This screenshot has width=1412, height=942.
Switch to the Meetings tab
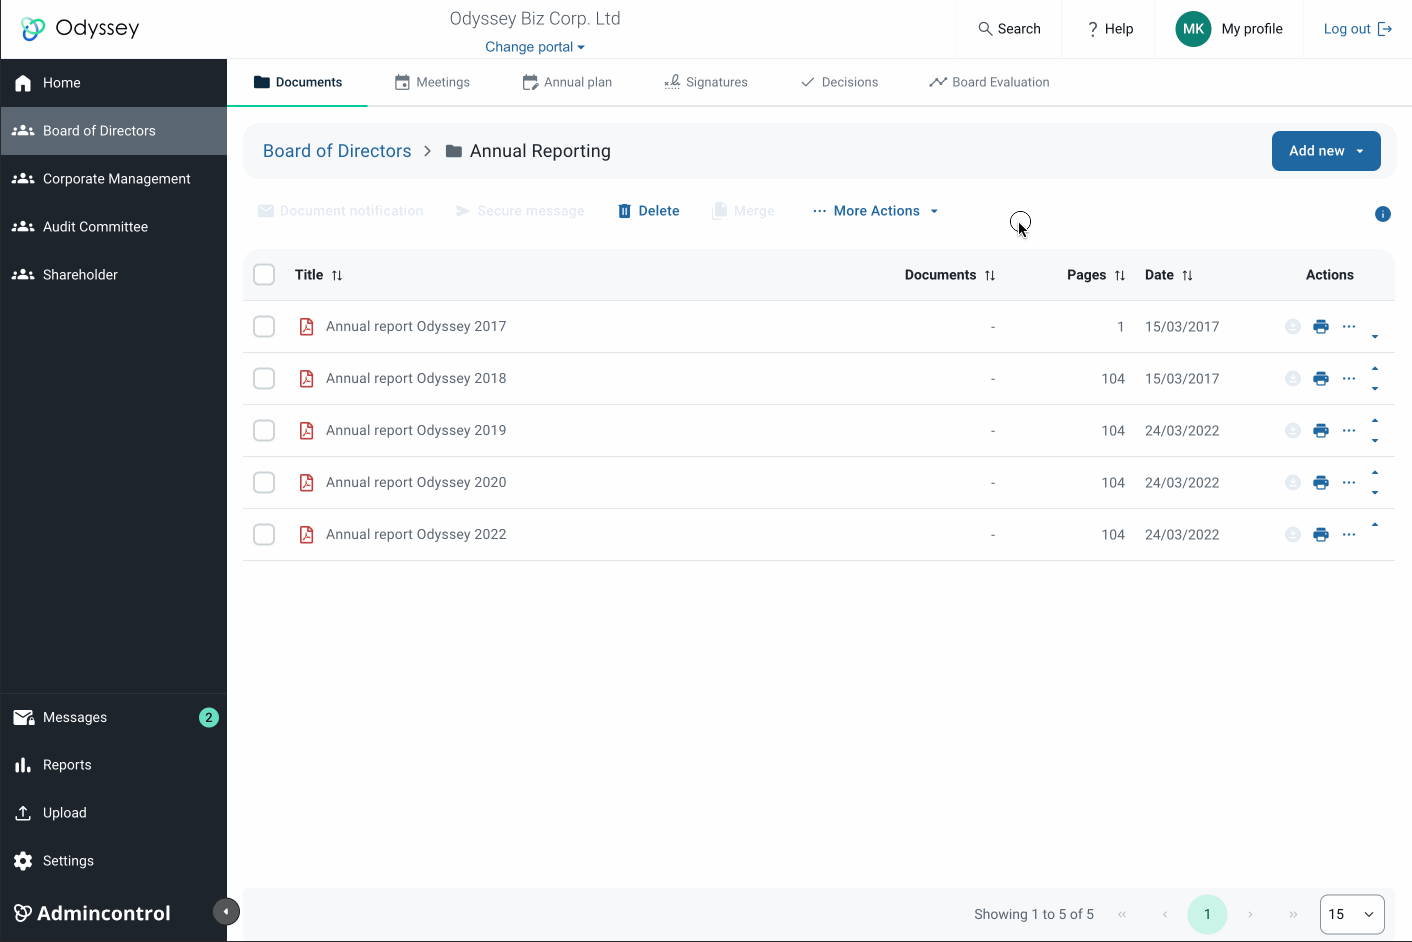(x=432, y=82)
